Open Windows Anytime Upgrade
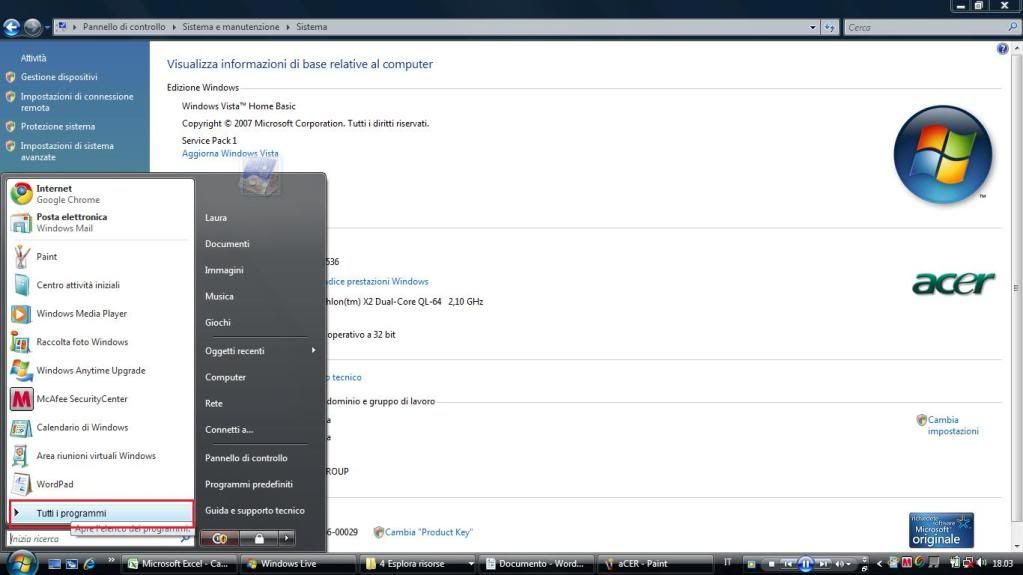Image resolution: width=1023 pixels, height=575 pixels. (x=100, y=371)
